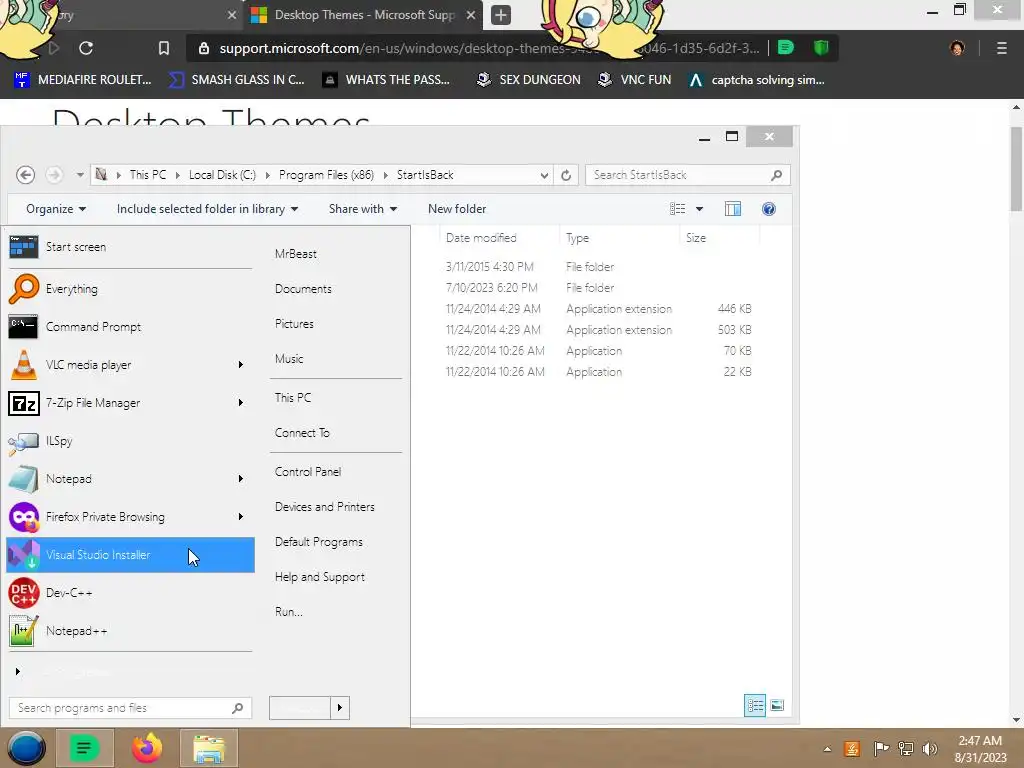Open shutdown options arrow
This screenshot has height=768, width=1024.
[x=340, y=707]
